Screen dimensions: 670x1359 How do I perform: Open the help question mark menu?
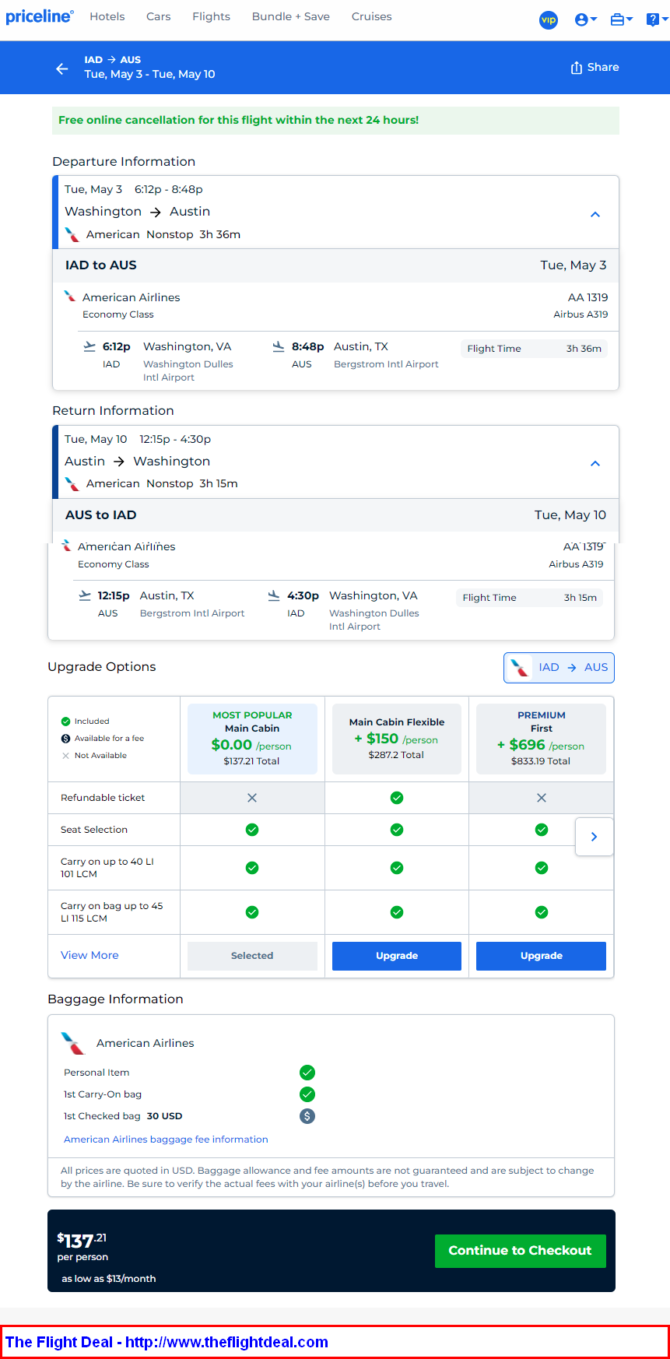[x=655, y=20]
